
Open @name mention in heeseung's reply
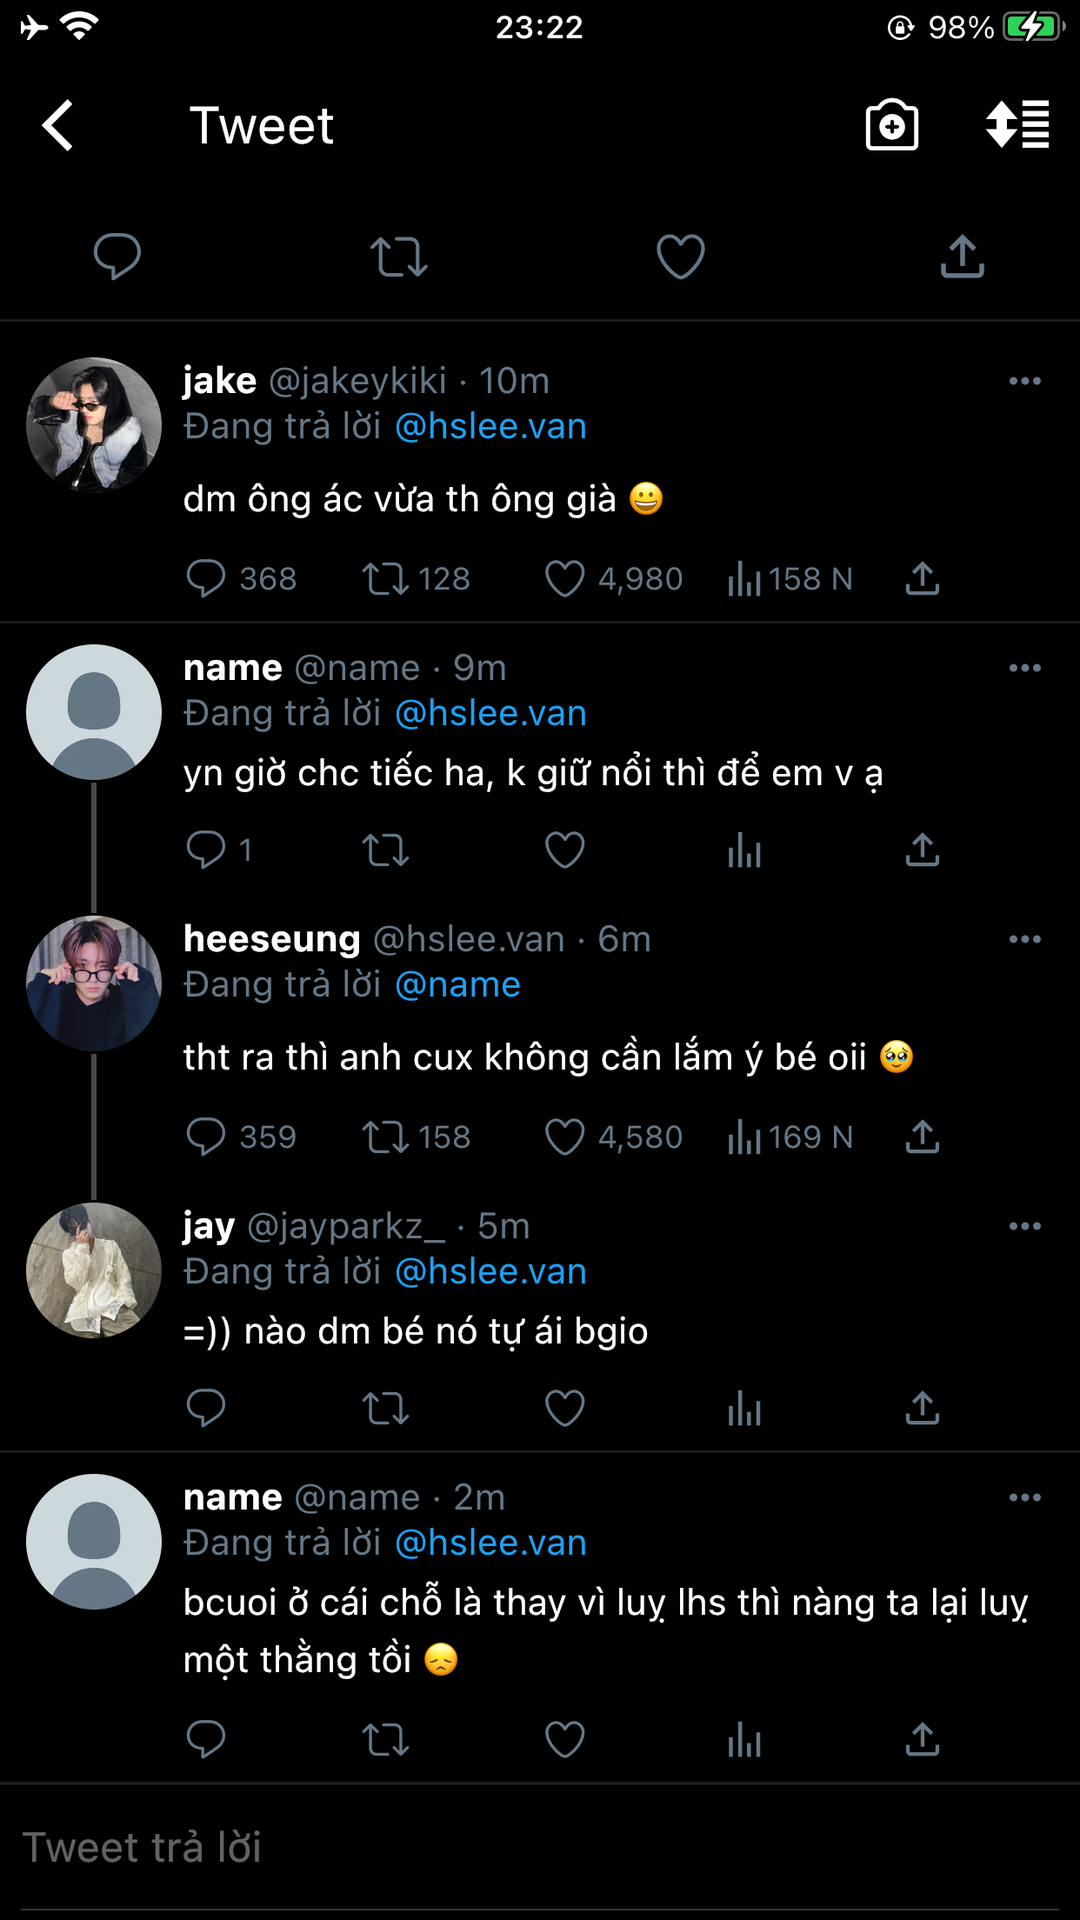click(458, 985)
